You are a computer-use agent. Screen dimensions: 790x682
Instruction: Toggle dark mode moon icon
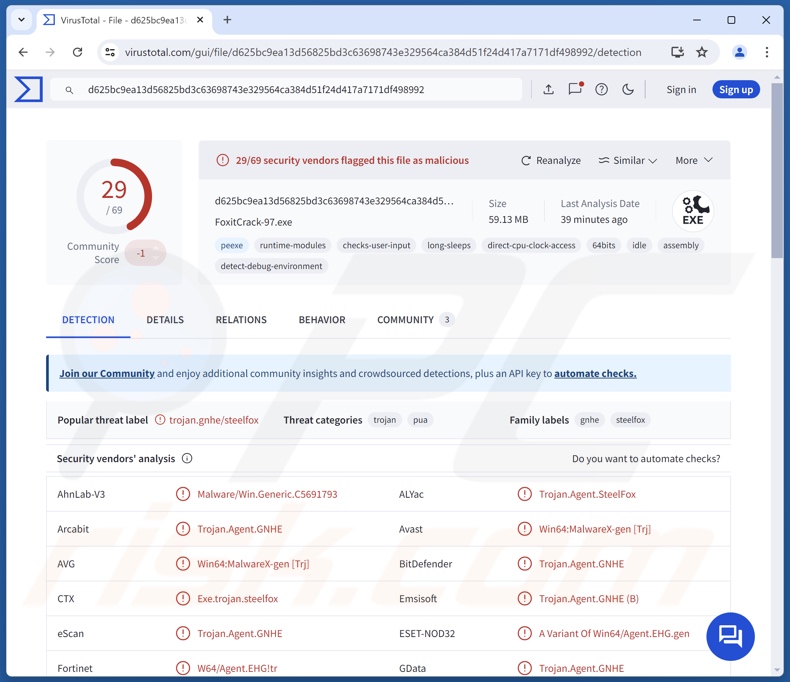pos(628,89)
